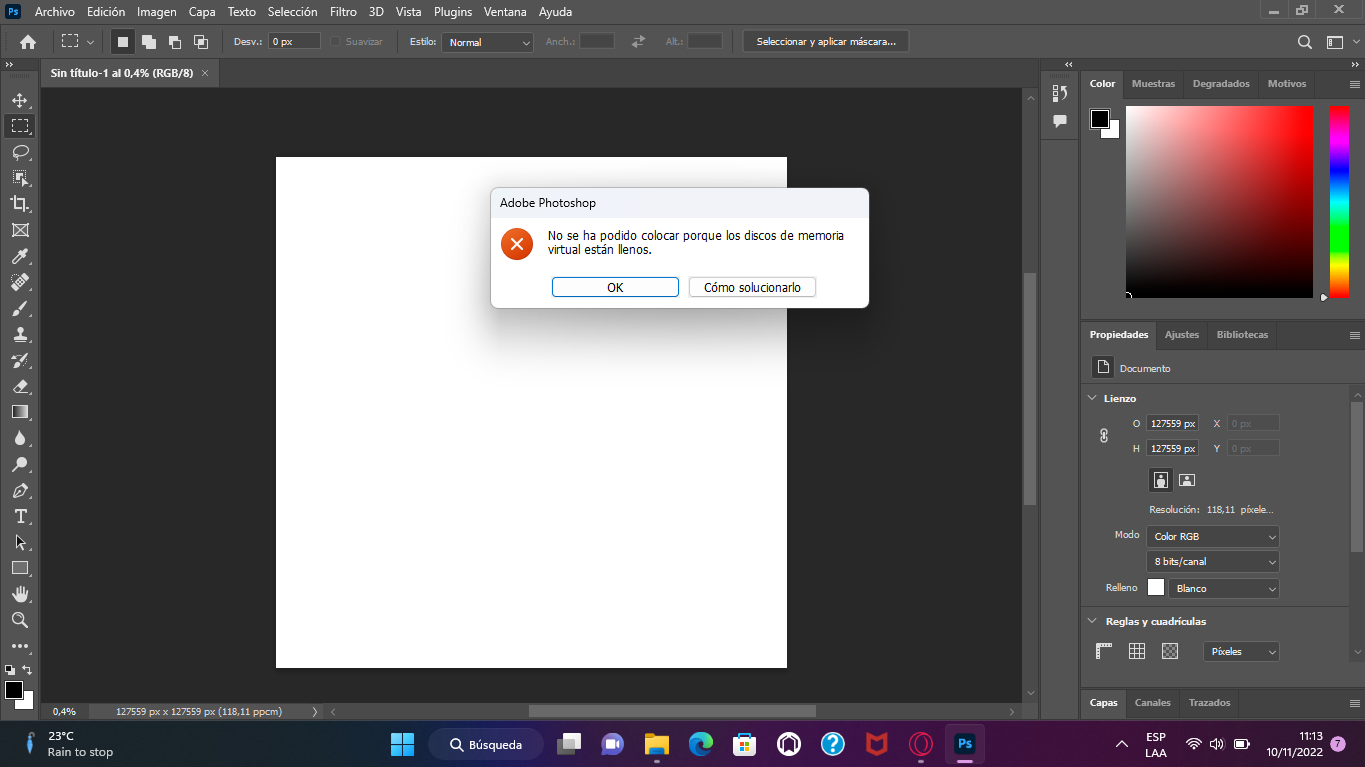Open the Estilo Normal dropdown

(488, 42)
